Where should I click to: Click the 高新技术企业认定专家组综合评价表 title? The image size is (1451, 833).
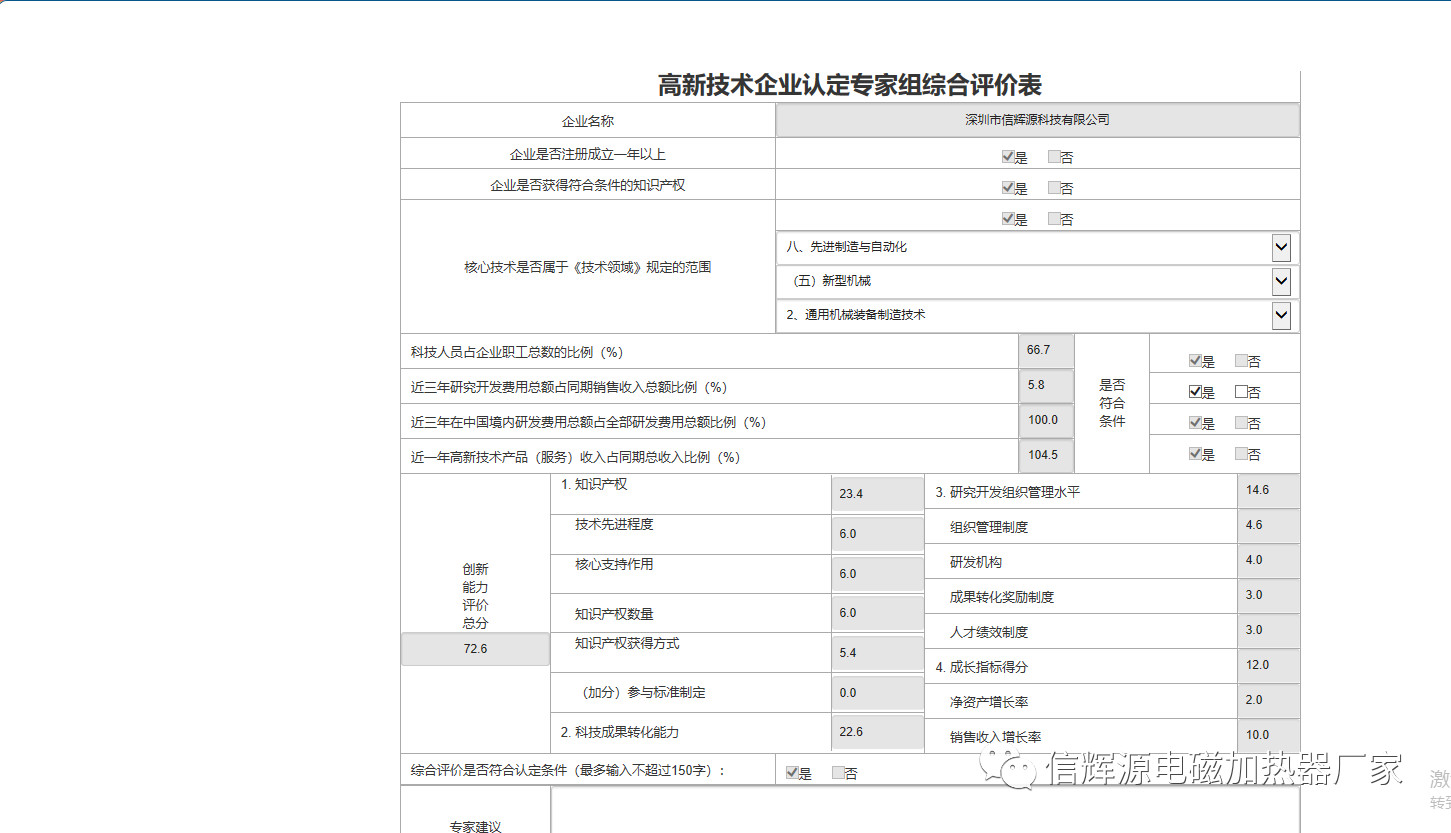(x=849, y=85)
